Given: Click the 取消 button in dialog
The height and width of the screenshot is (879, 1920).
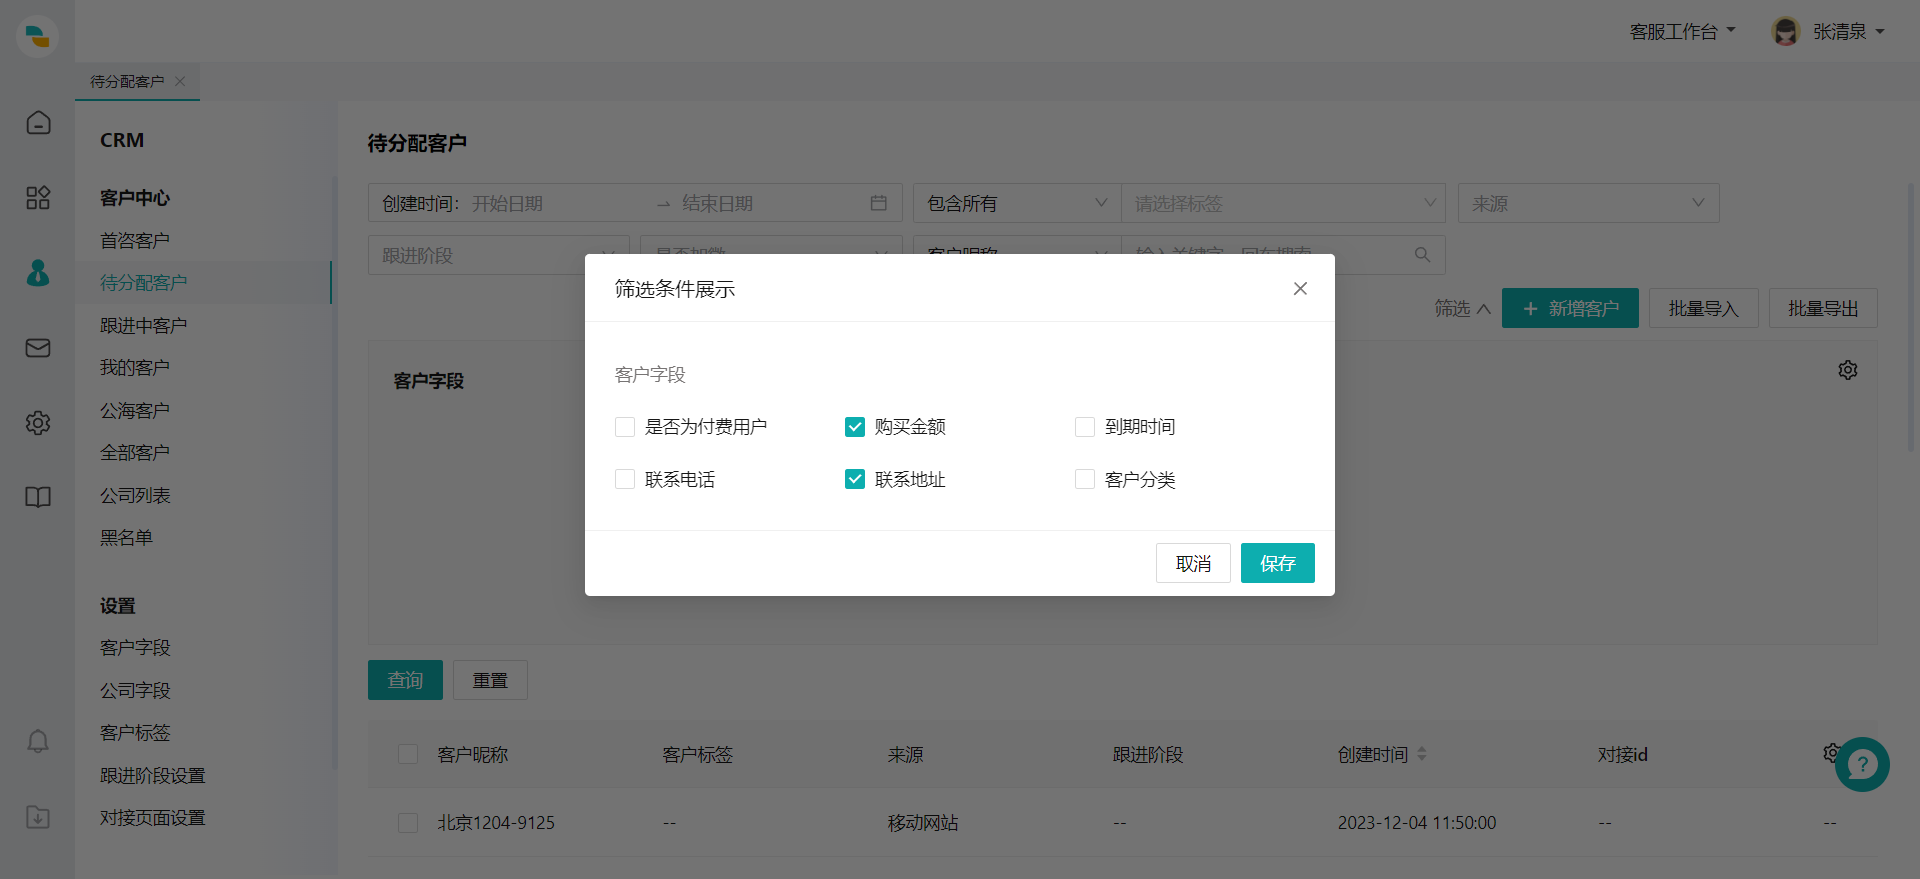Looking at the screenshot, I should 1193,563.
